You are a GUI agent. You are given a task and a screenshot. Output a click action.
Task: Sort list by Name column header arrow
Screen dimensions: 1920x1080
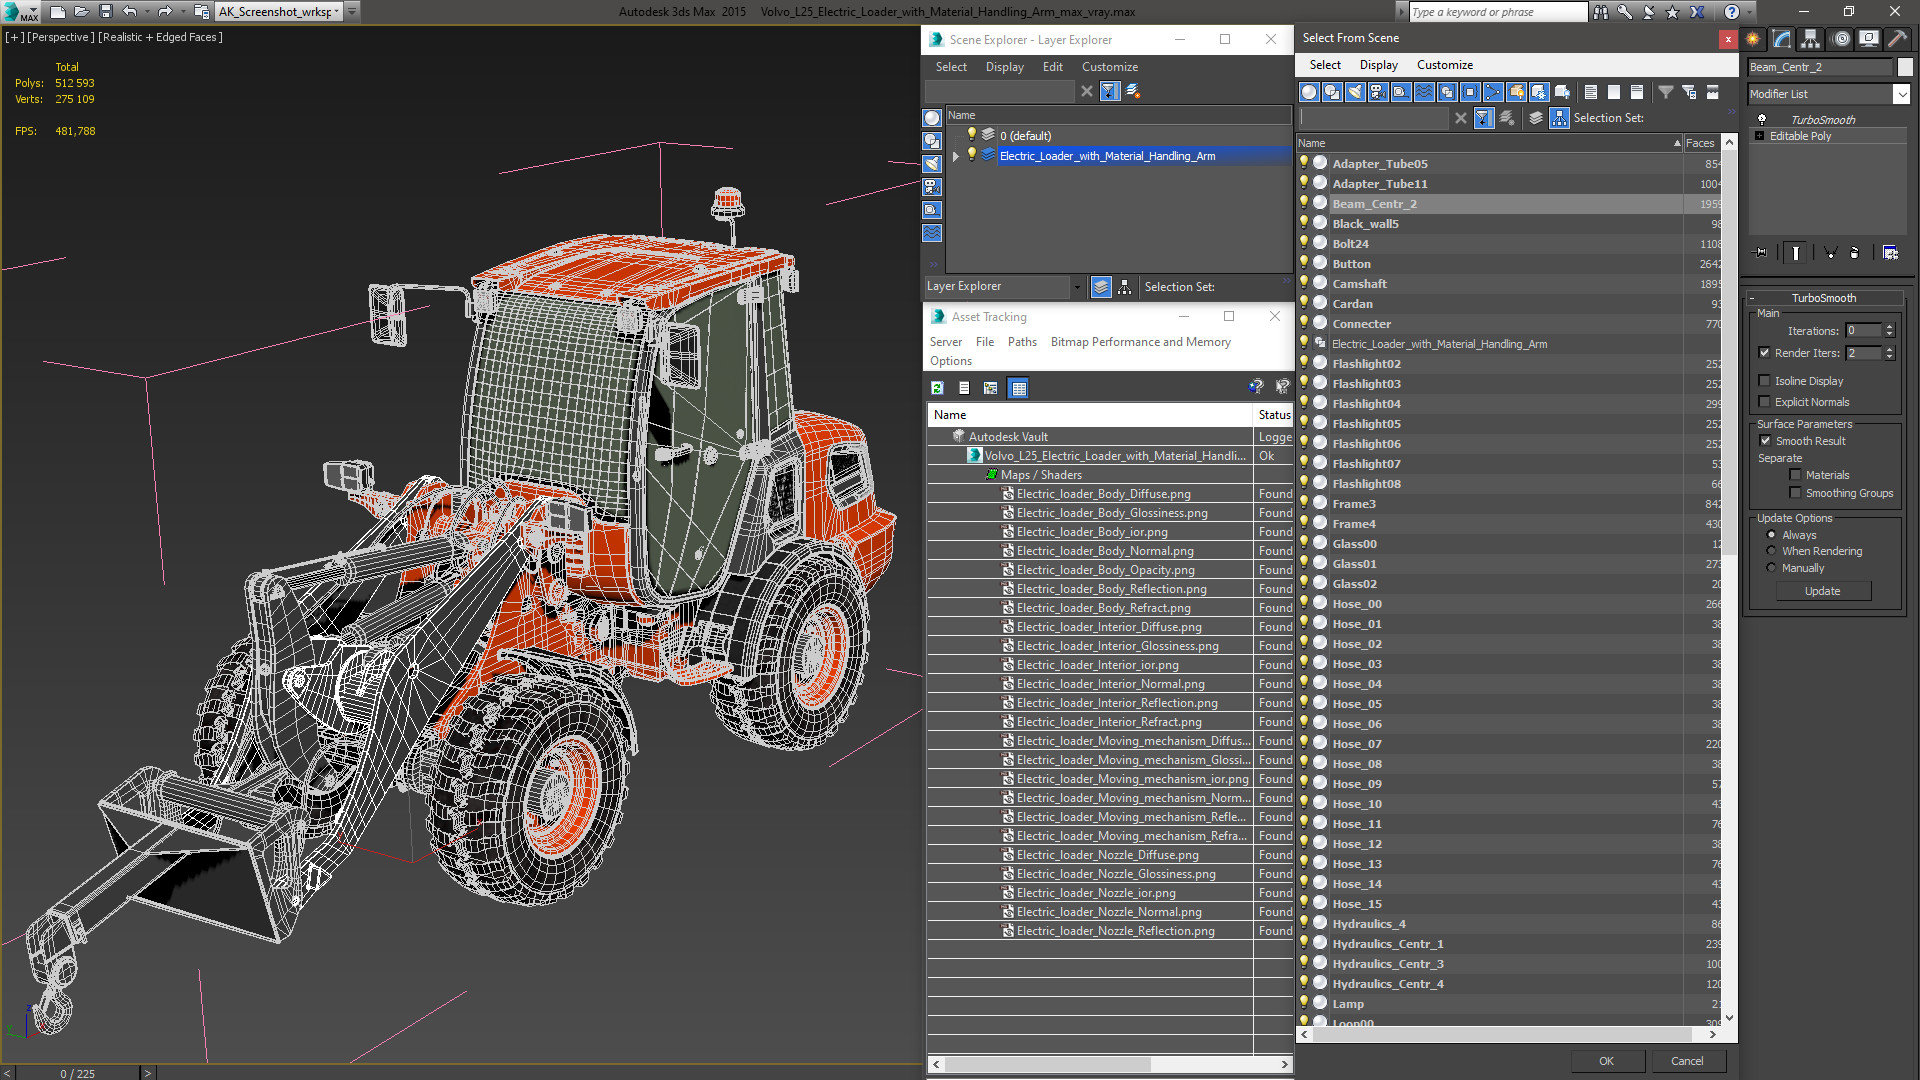click(x=1677, y=143)
